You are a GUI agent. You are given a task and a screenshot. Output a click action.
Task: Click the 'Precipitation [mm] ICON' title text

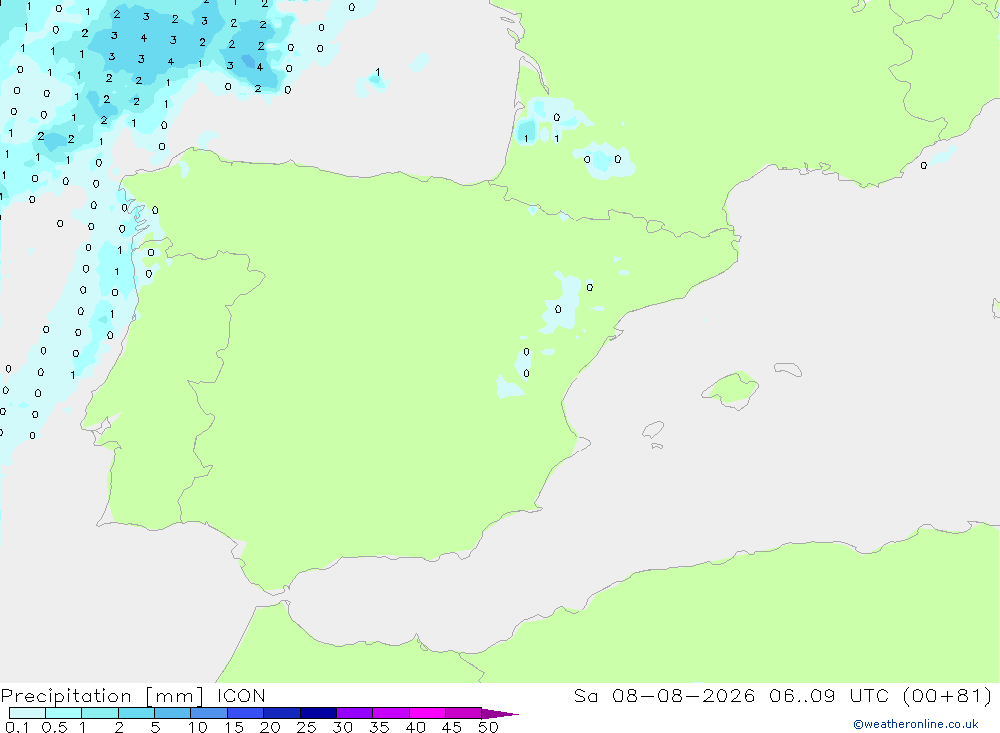click(x=133, y=695)
